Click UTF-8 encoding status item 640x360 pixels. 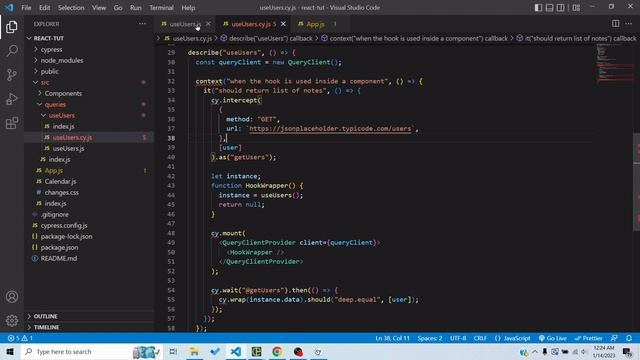click(x=458, y=338)
